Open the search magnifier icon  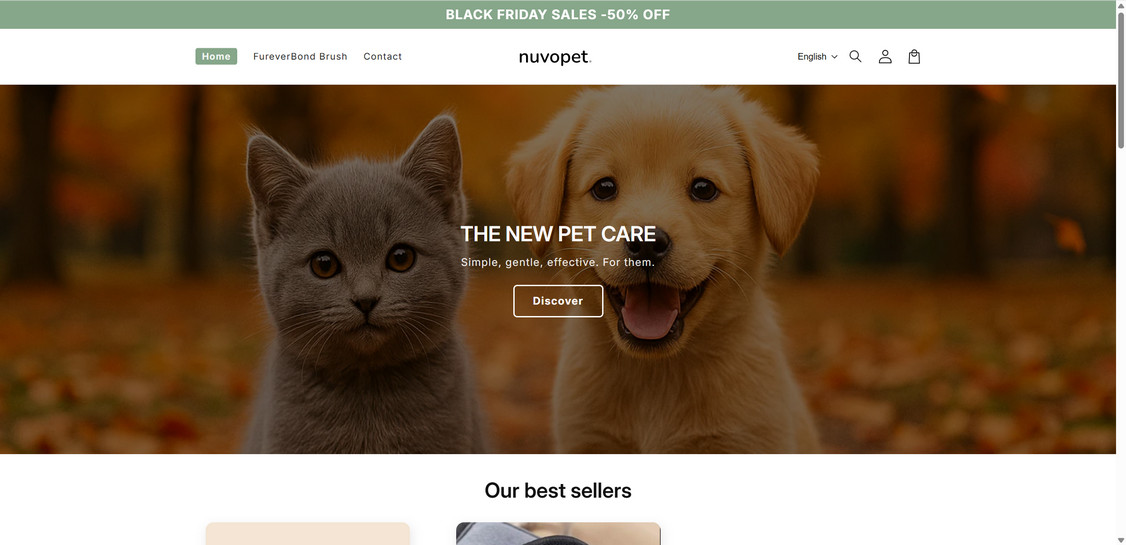(855, 57)
